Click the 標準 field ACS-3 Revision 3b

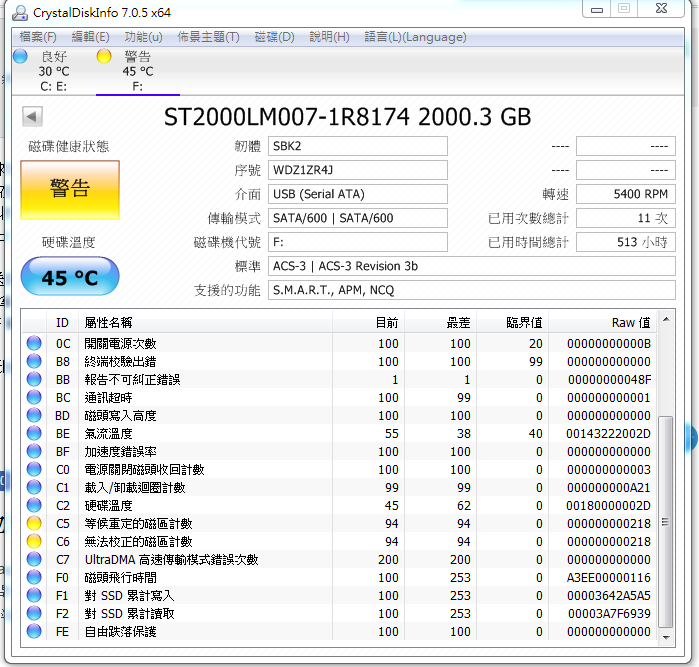(472, 267)
